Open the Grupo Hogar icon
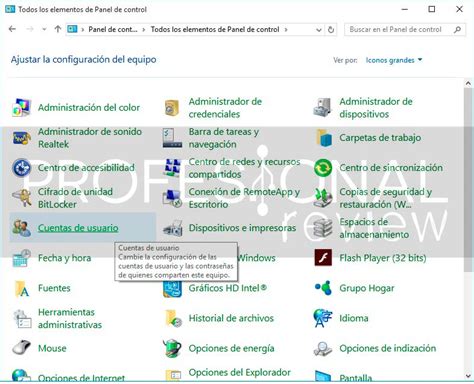Image resolution: width=474 pixels, height=384 pixels. (x=323, y=288)
